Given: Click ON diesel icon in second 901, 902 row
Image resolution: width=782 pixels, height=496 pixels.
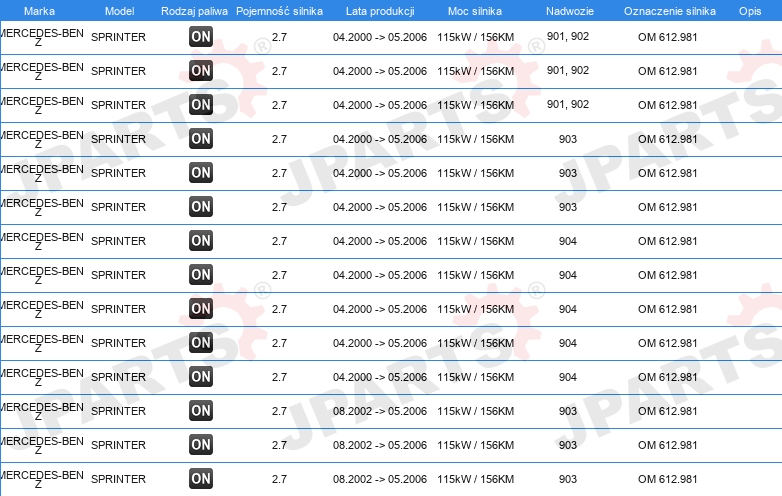Looking at the screenshot, I should (x=201, y=70).
